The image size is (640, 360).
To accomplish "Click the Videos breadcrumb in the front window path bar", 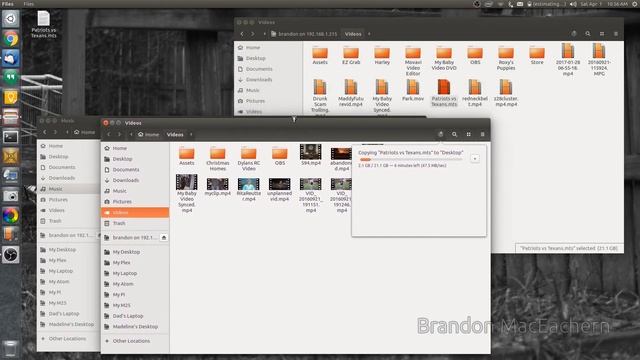I will click(x=175, y=134).
